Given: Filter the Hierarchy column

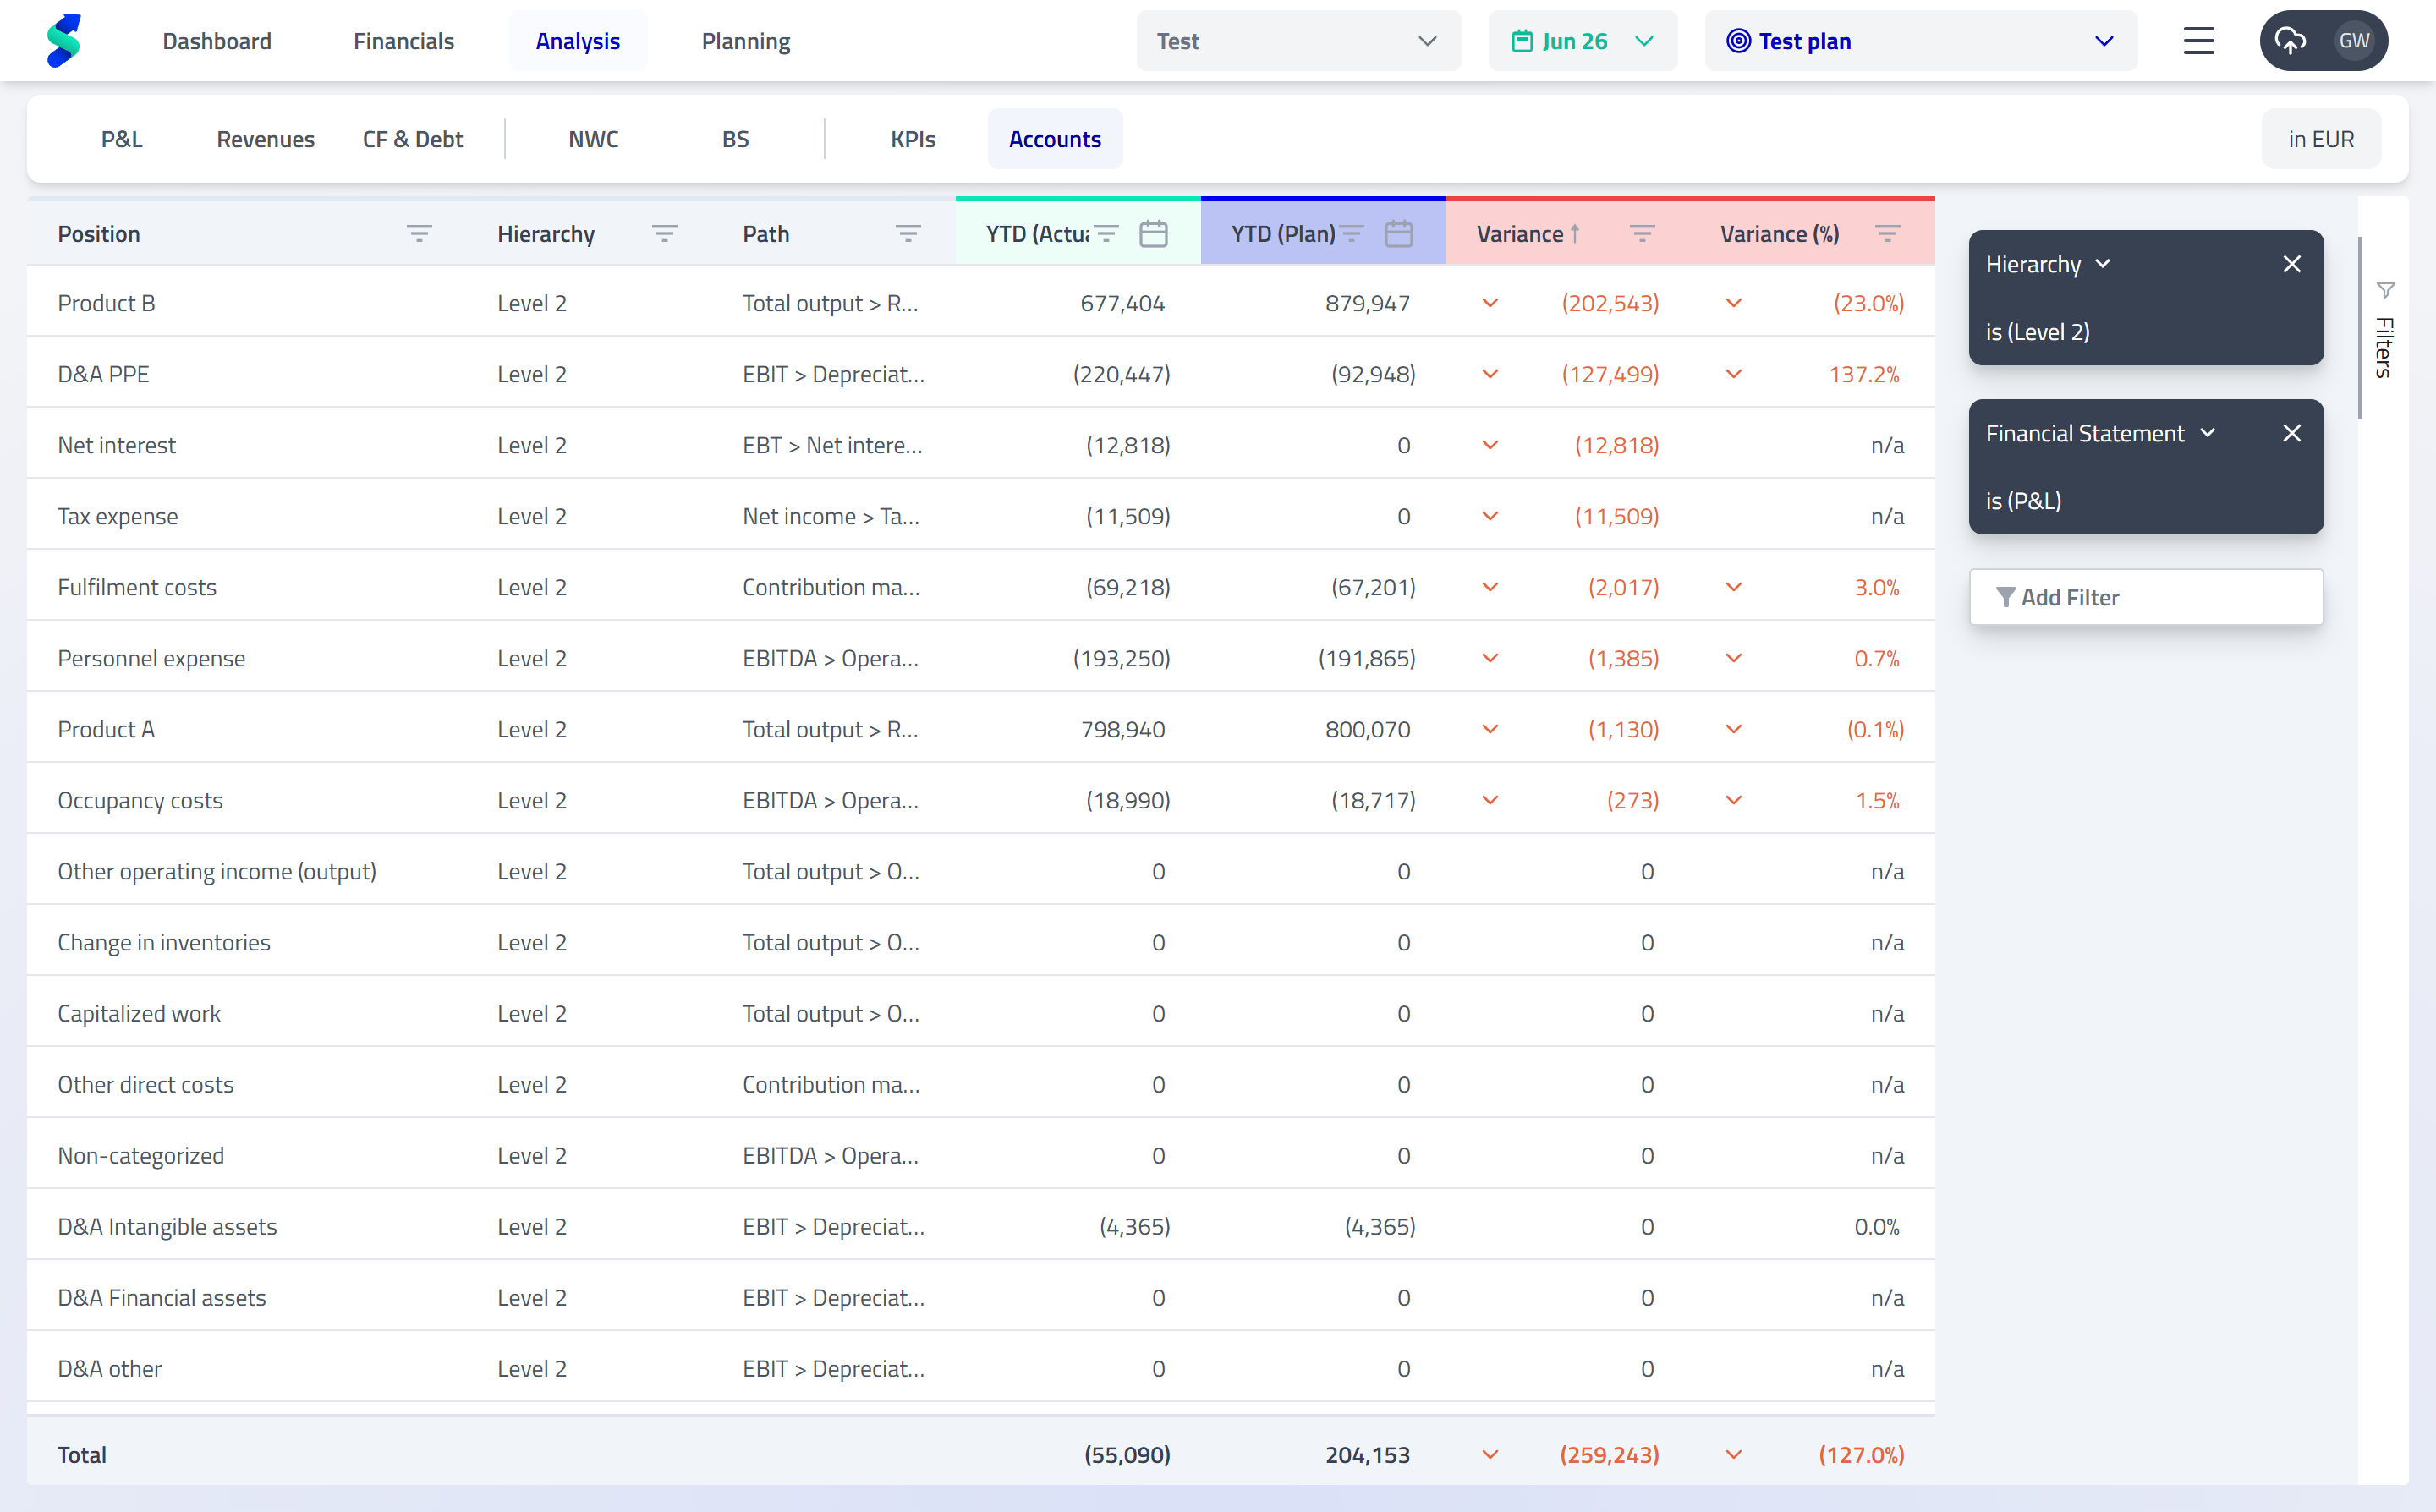Looking at the screenshot, I should (x=665, y=233).
